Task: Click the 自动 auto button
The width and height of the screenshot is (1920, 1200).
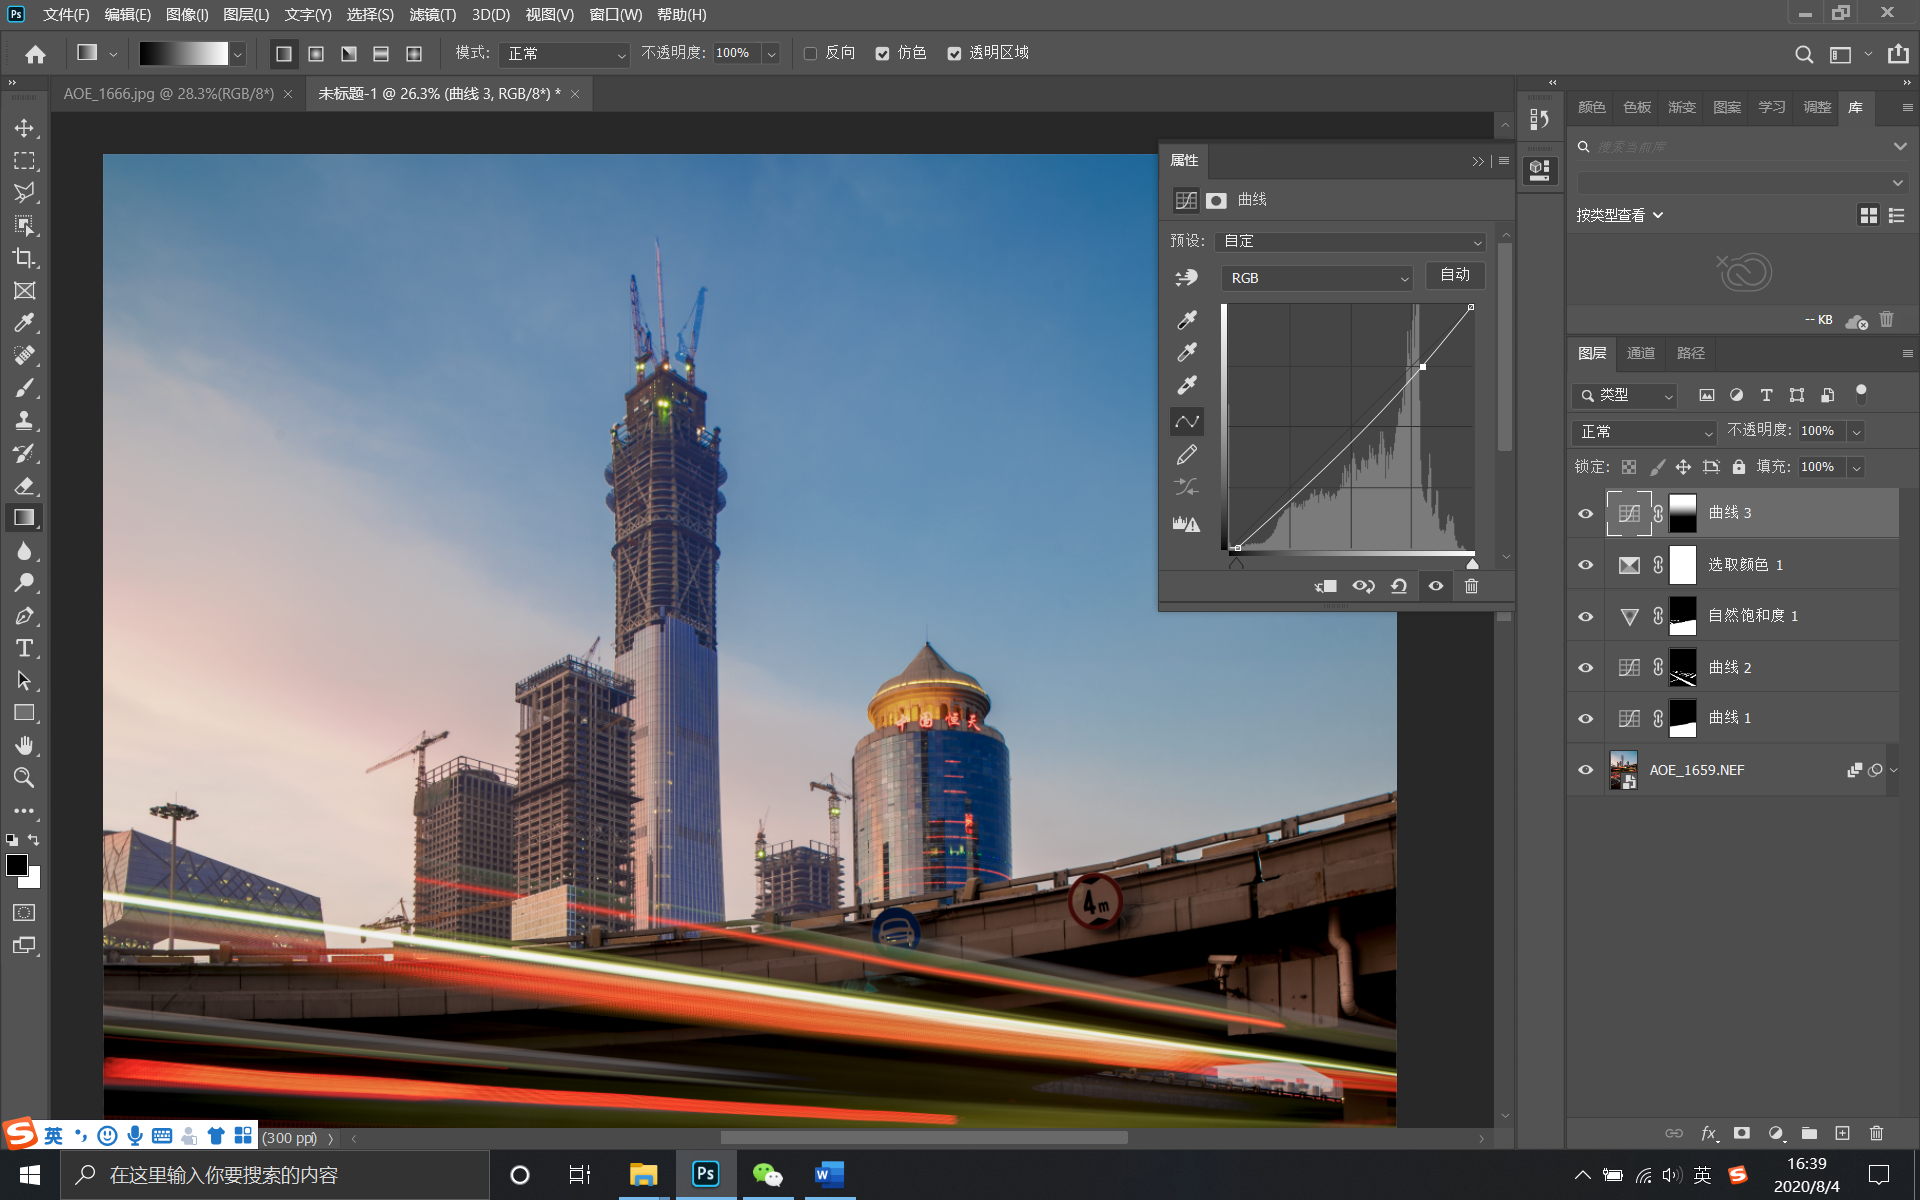Action: pos(1455,275)
